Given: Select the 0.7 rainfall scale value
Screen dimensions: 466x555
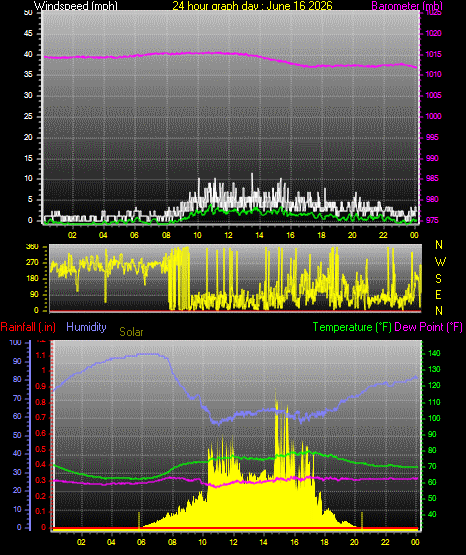Looking at the screenshot, I should [x=41, y=417].
